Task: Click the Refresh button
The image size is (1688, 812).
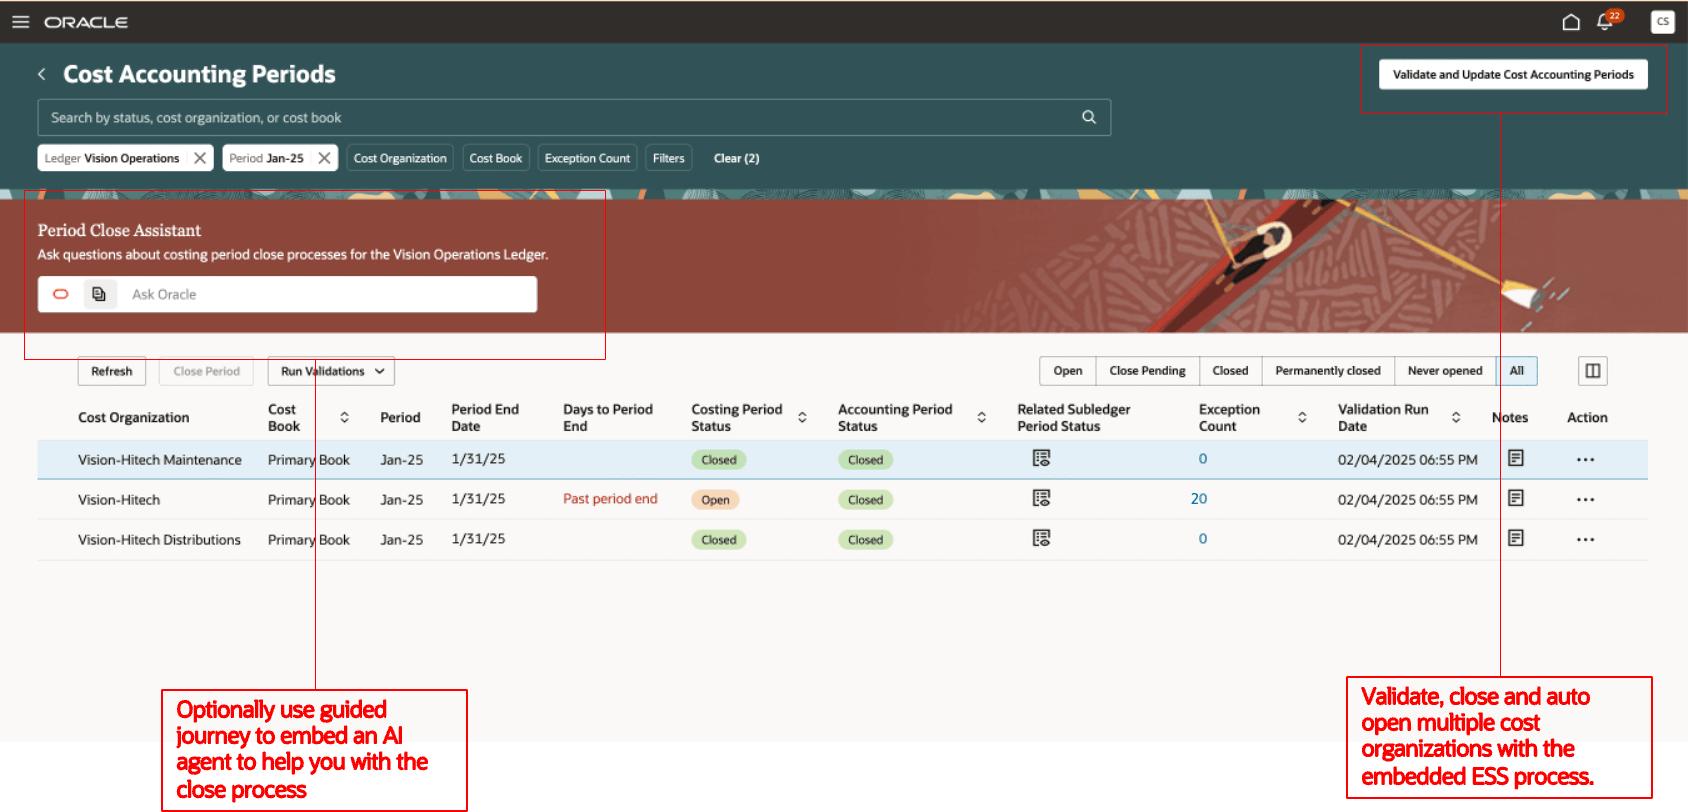Action: (112, 371)
